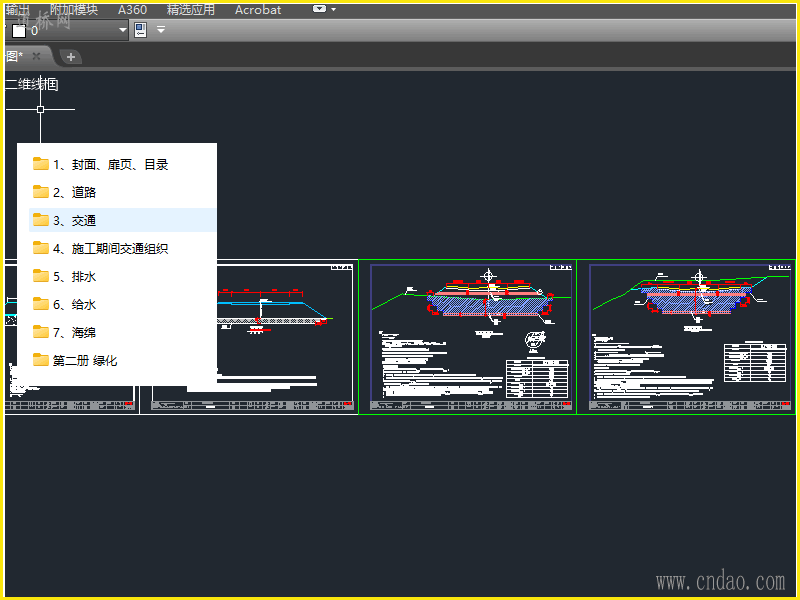Open the 第二册 绿化 folder
The height and width of the screenshot is (600, 800).
pos(122,361)
